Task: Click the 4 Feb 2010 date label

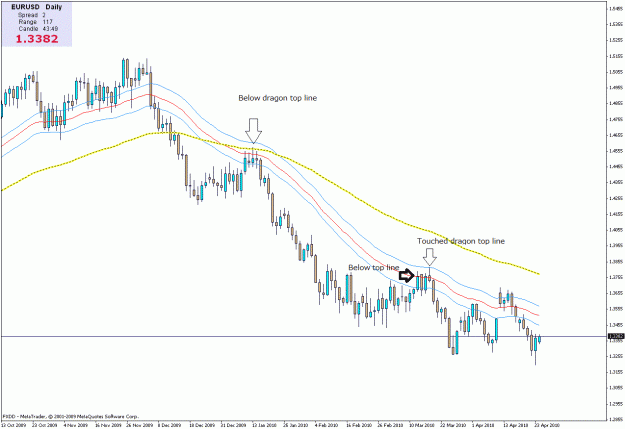Action: pyautogui.click(x=327, y=425)
